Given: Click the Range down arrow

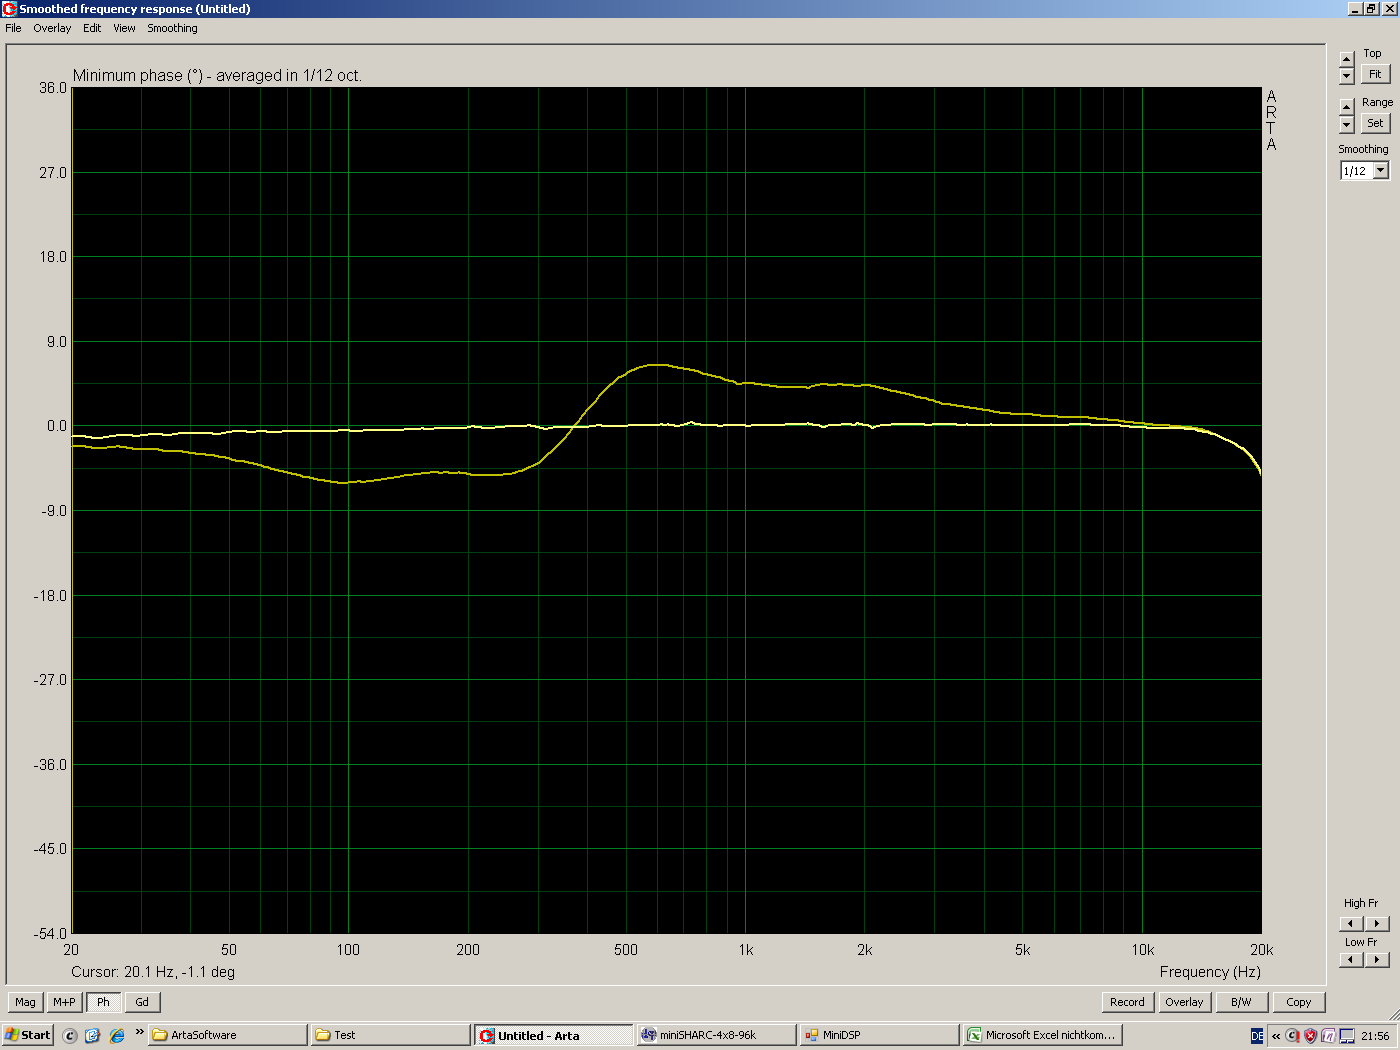Looking at the screenshot, I should (1346, 125).
